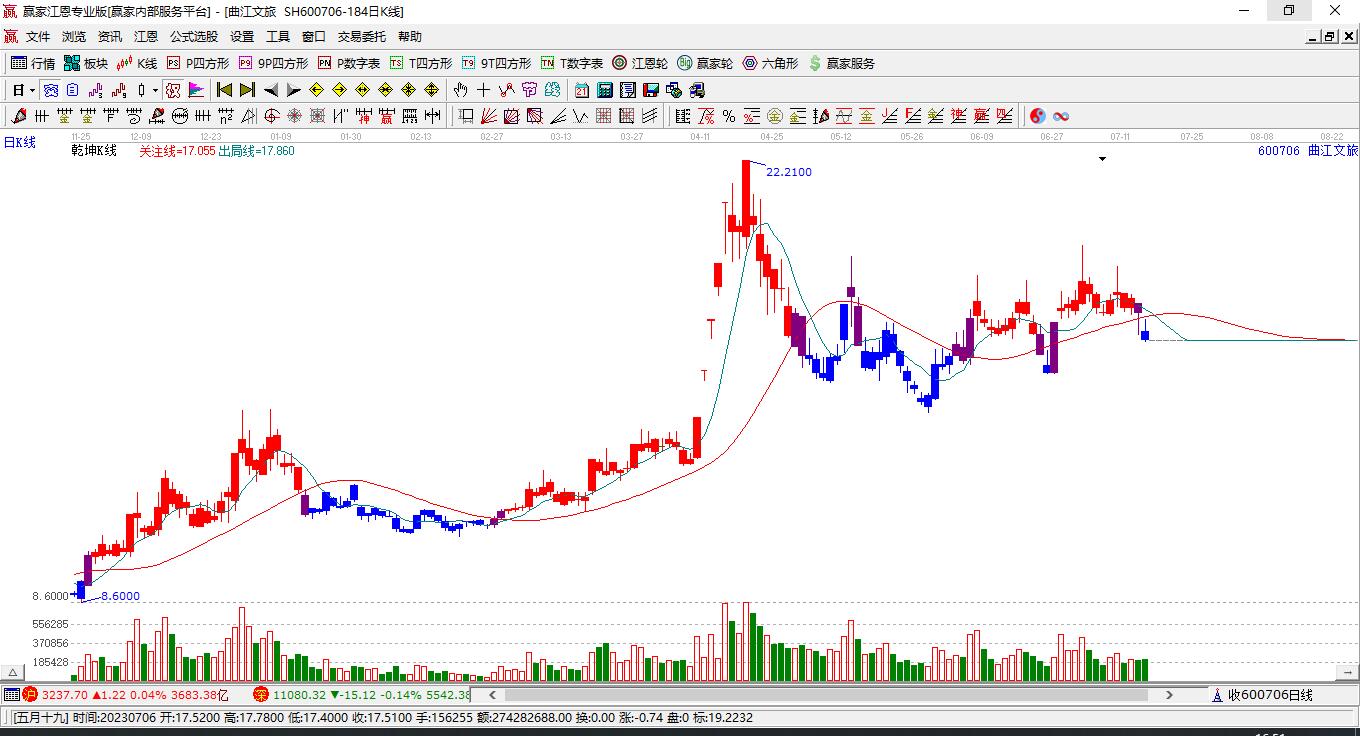
Task: Open the 交易委托 menu
Action: (362, 37)
